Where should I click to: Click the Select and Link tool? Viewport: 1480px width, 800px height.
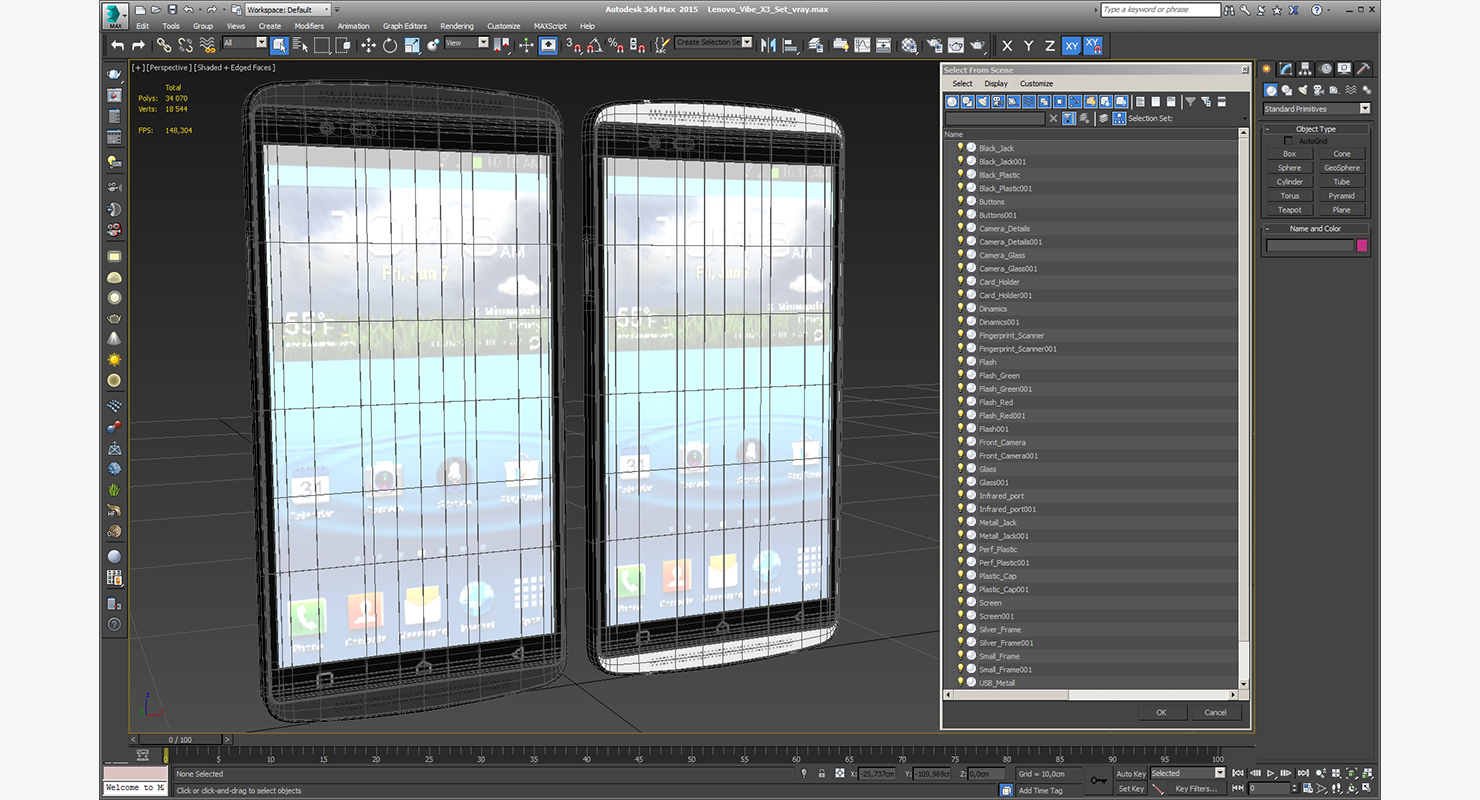164,45
